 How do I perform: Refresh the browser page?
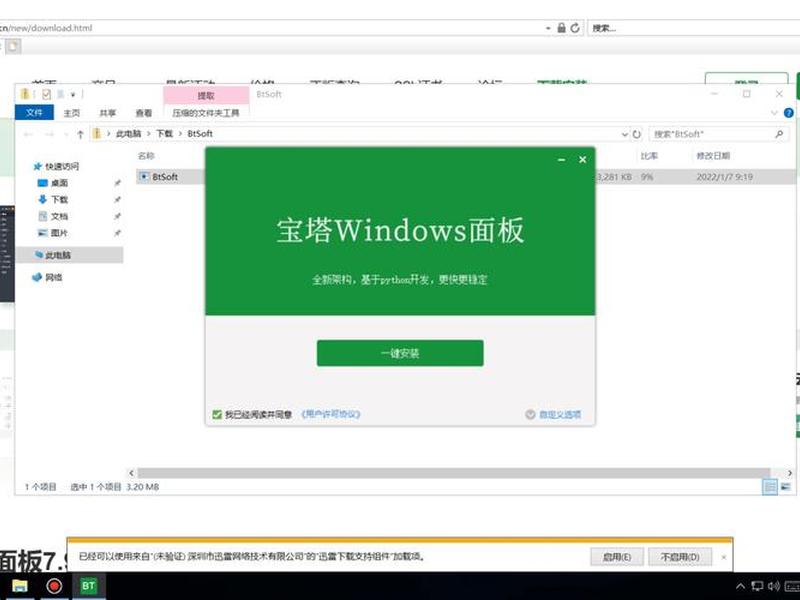575,28
